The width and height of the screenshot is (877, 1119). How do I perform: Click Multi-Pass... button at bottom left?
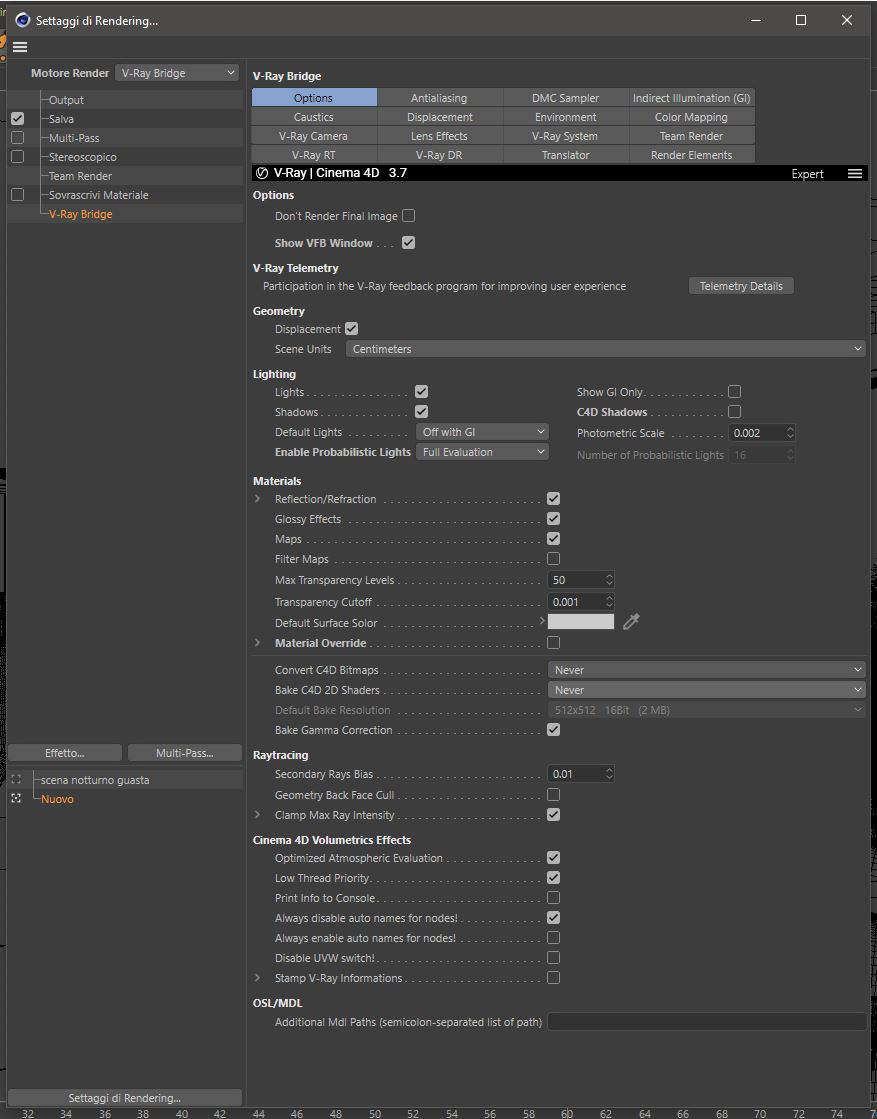[x=185, y=753]
